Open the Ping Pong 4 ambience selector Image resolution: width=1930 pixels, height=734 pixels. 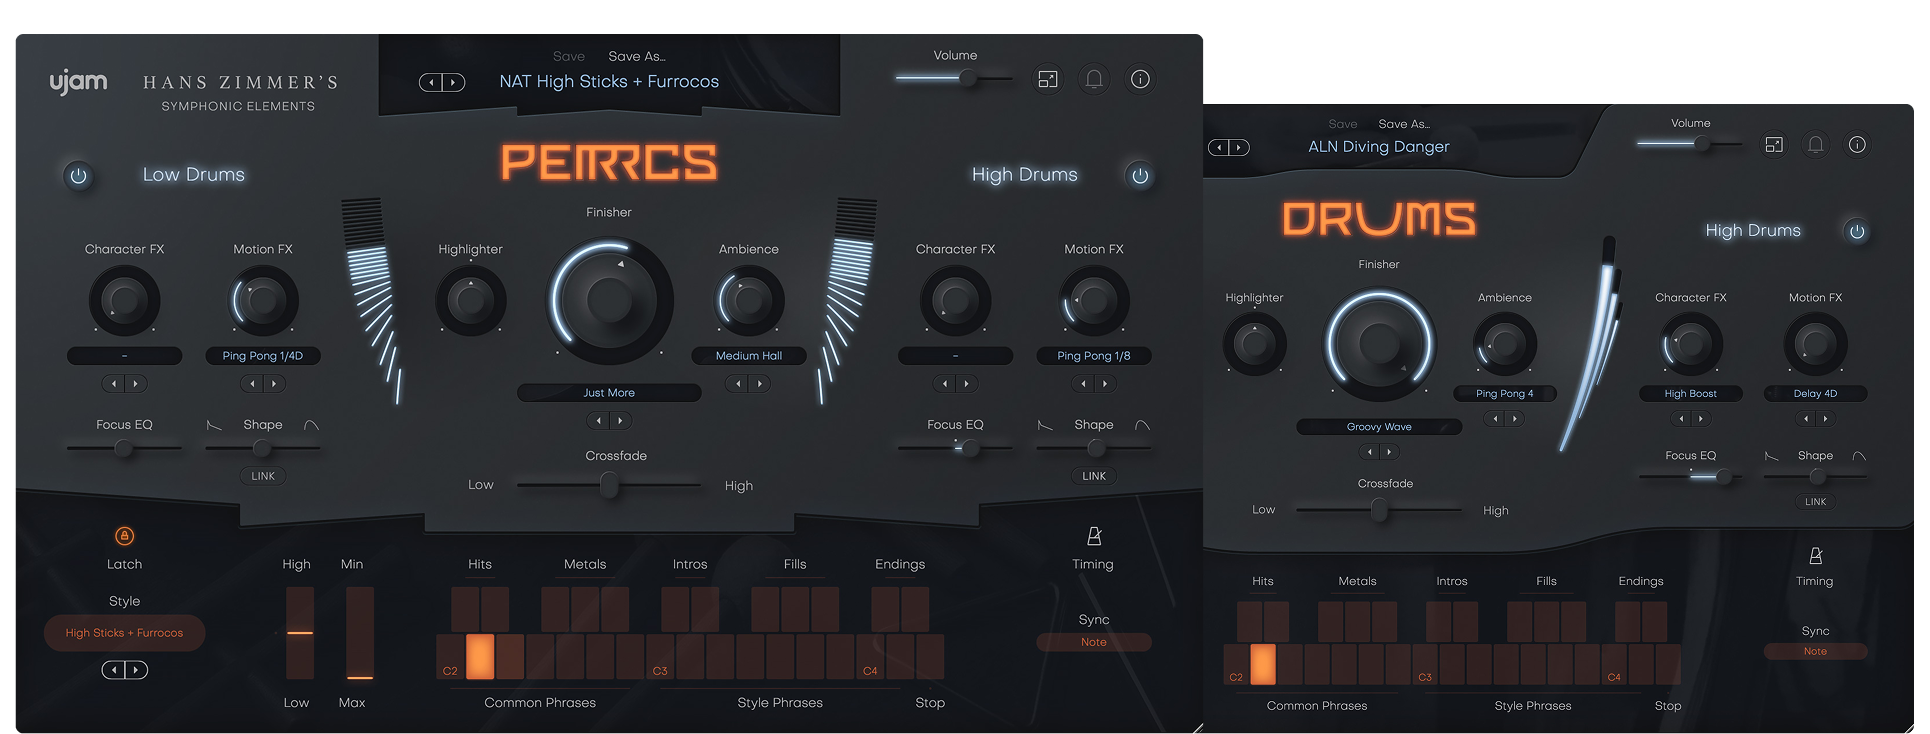[1504, 394]
